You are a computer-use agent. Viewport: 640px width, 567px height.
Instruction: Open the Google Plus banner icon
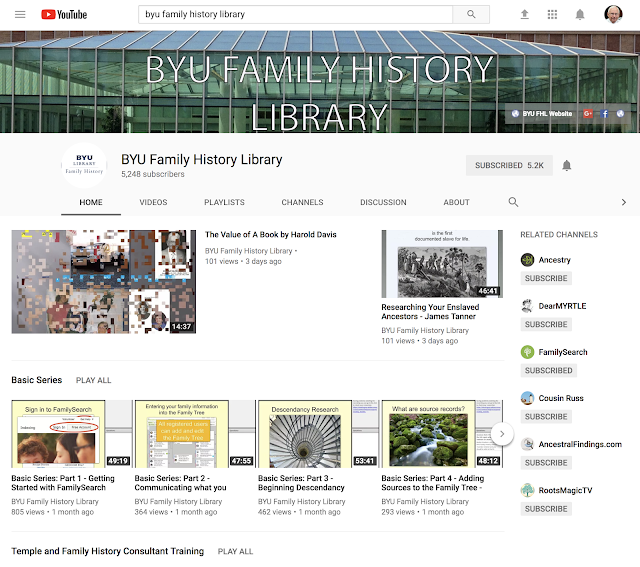point(588,113)
